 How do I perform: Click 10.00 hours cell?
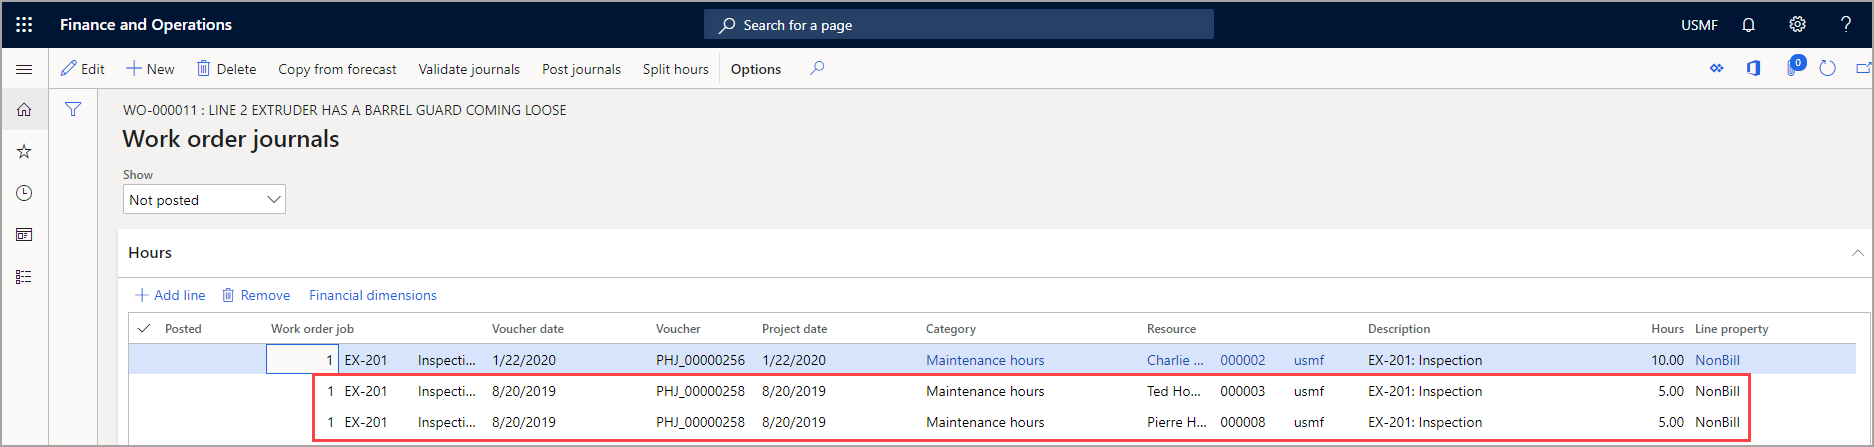coord(1667,360)
